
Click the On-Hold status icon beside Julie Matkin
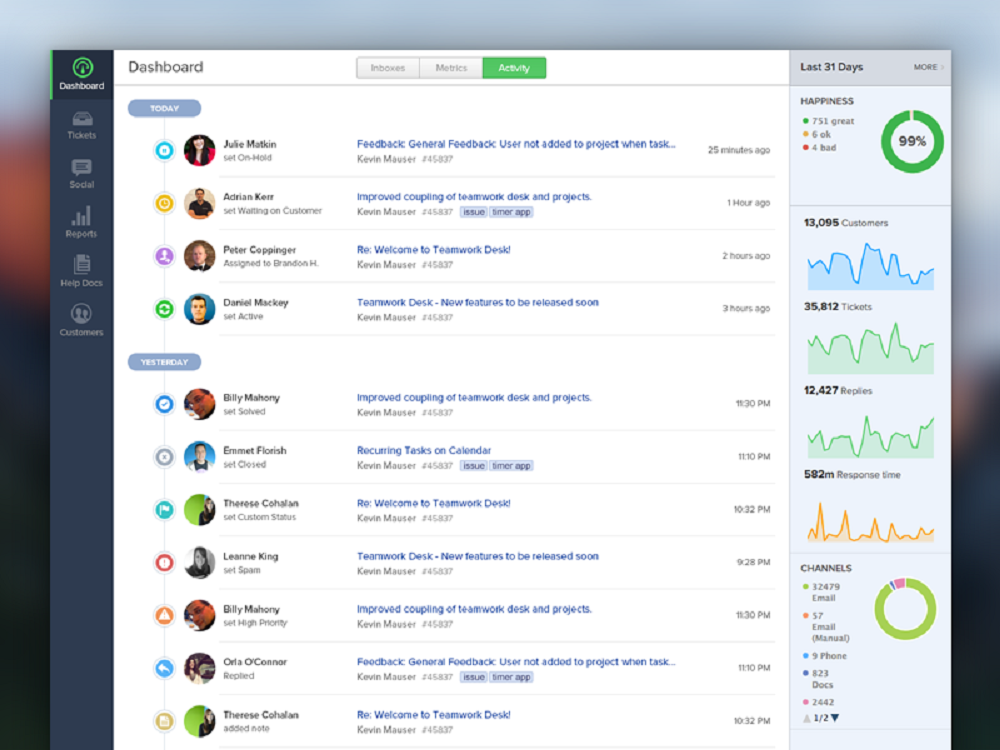(164, 150)
